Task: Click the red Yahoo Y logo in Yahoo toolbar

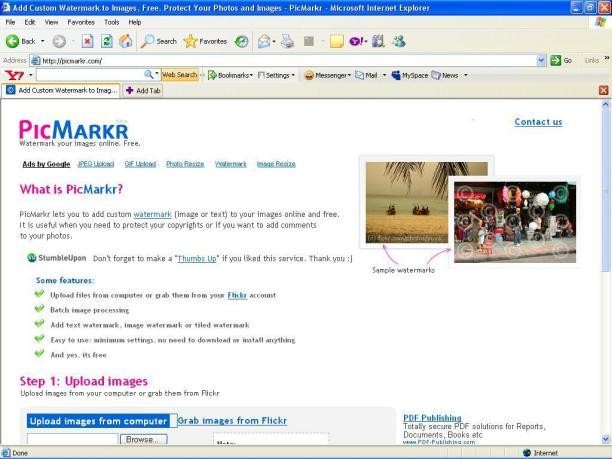Action: (x=14, y=75)
